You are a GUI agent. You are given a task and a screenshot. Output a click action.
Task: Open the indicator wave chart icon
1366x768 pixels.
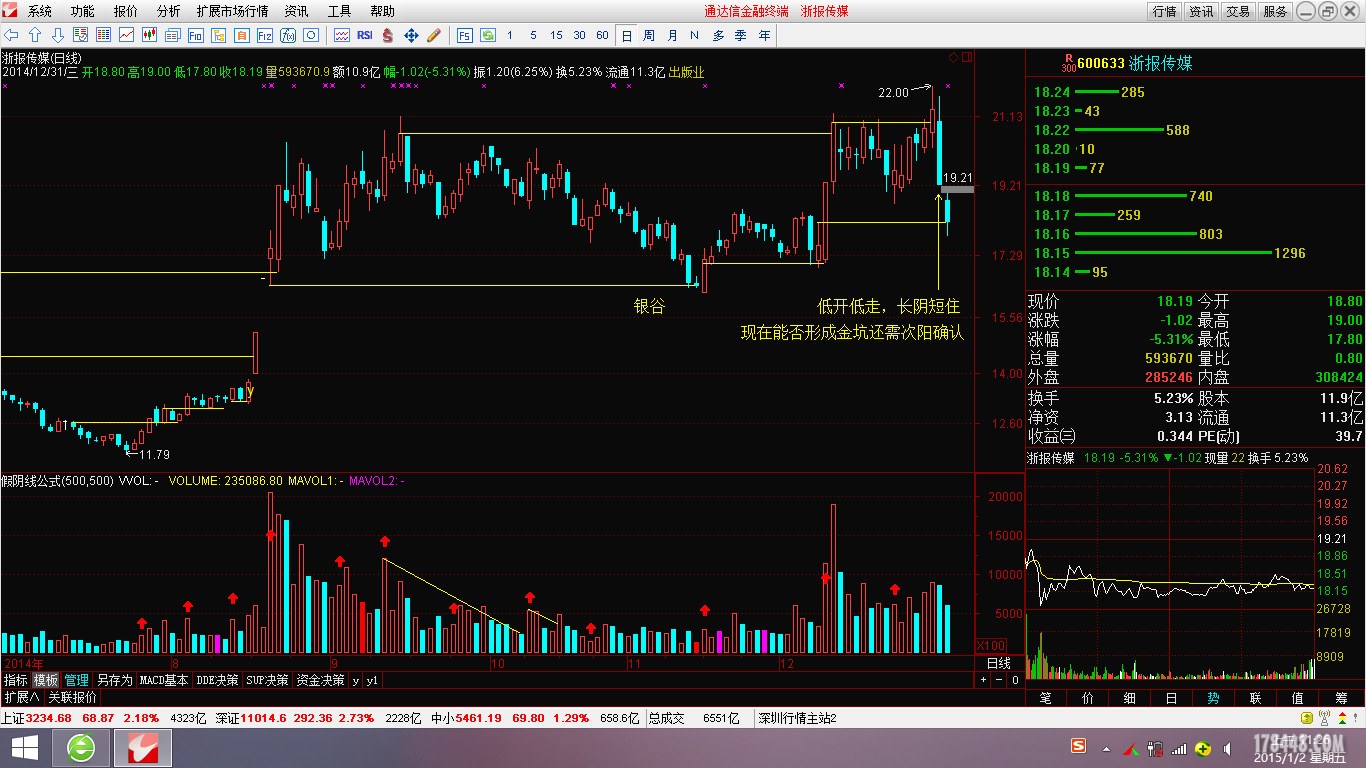point(342,35)
